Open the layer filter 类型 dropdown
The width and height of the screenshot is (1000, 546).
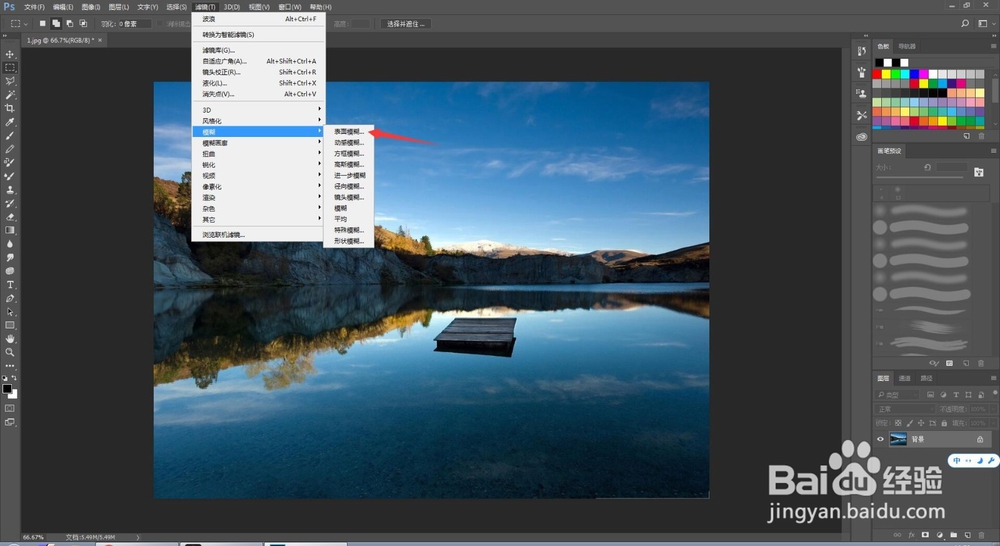pyautogui.click(x=898, y=395)
